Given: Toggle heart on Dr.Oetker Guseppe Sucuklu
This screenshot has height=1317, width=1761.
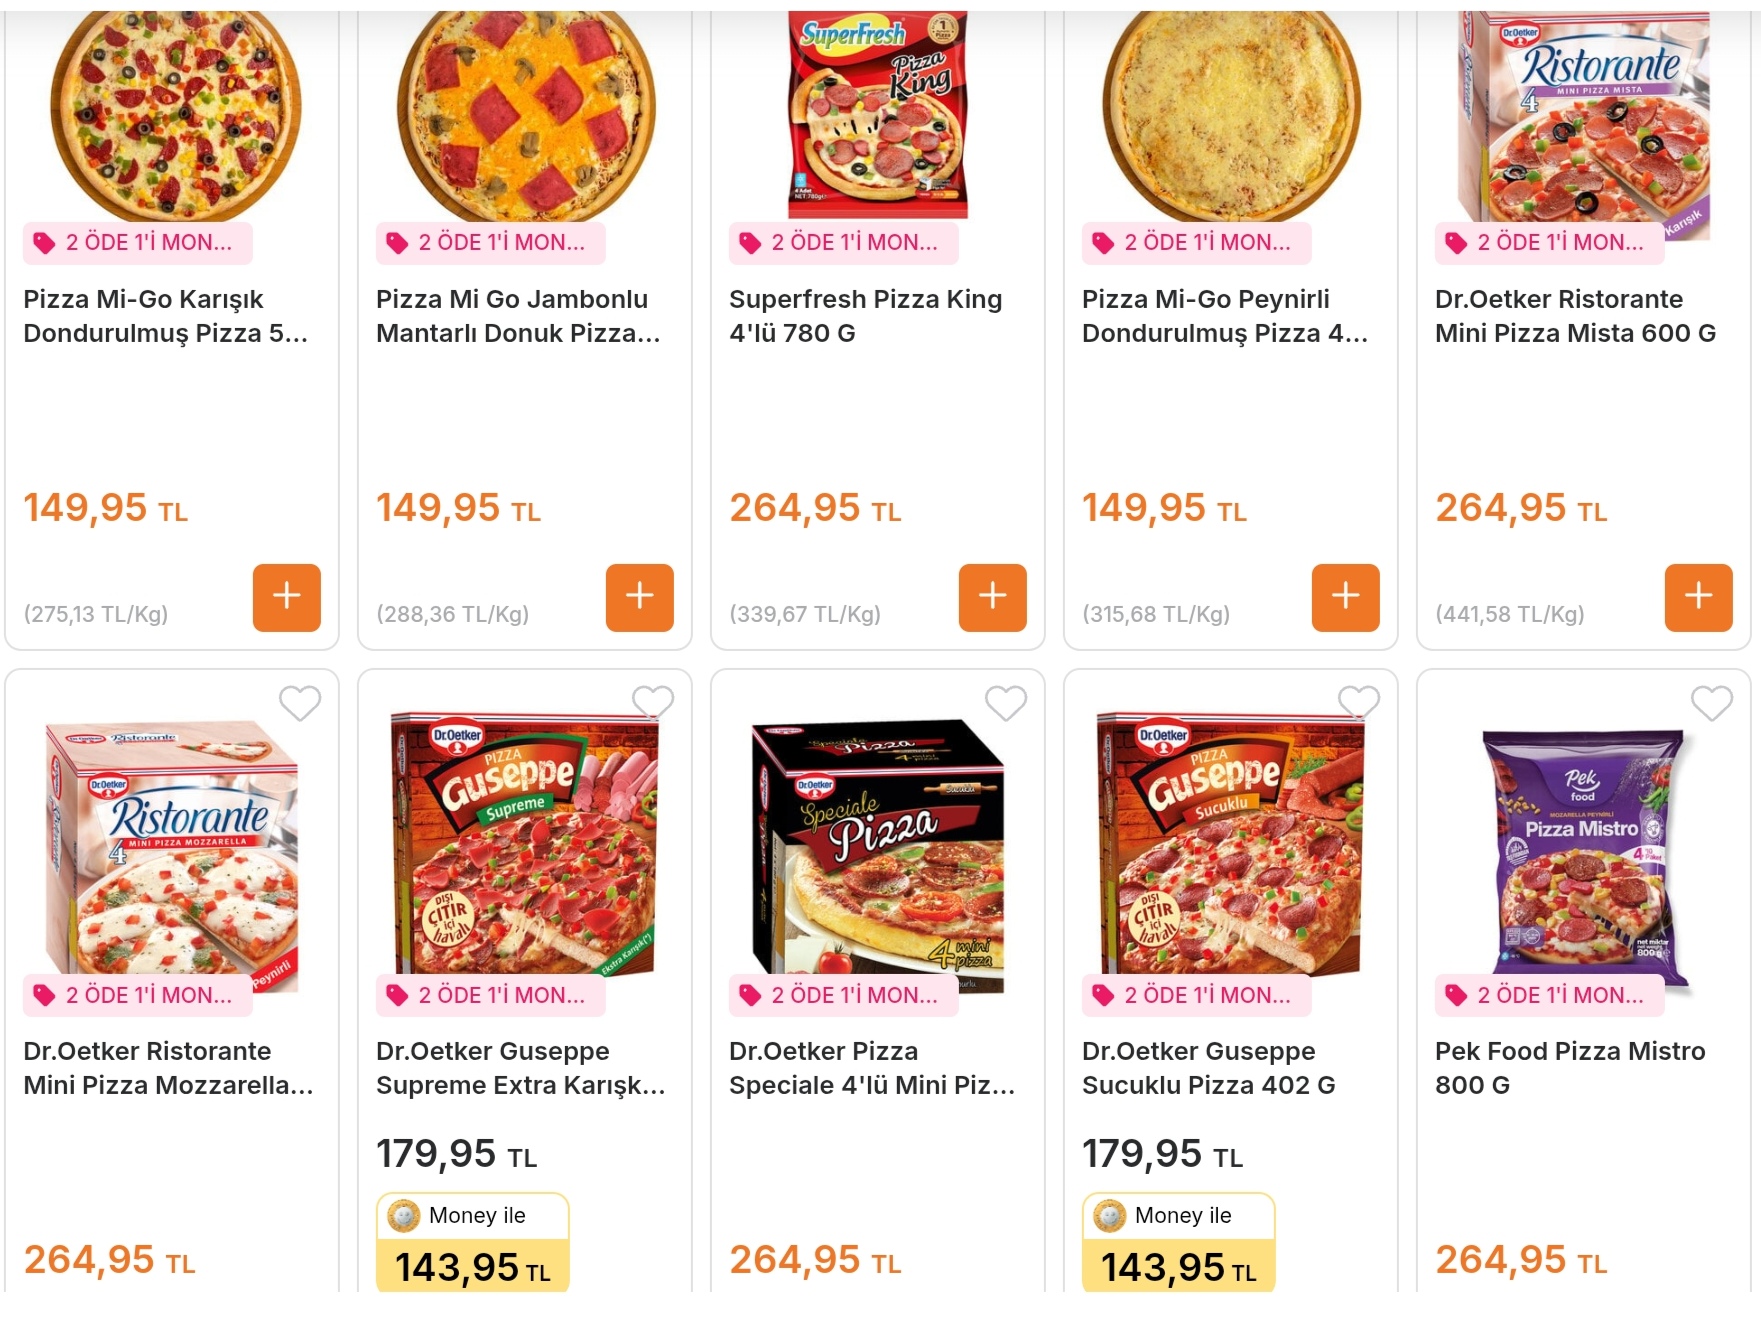Looking at the screenshot, I should tap(1358, 703).
